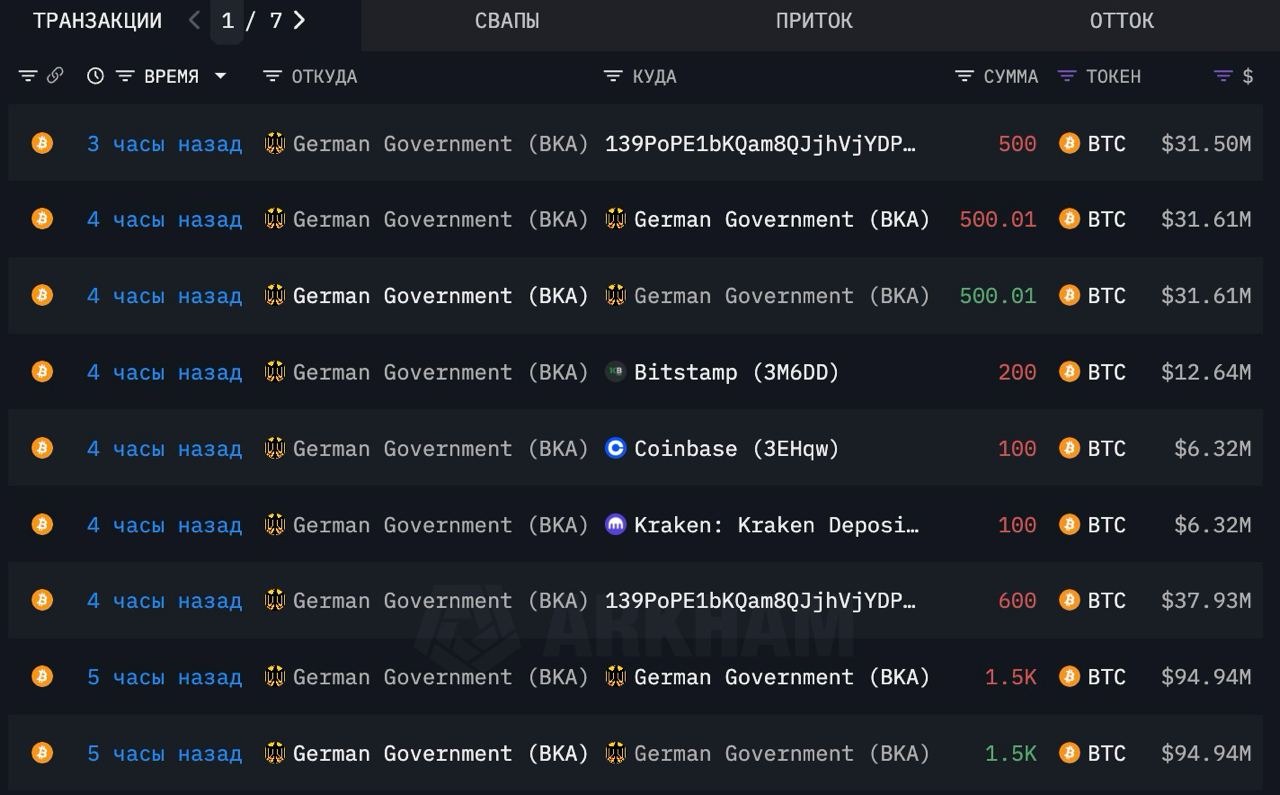The height and width of the screenshot is (795, 1280).
Task: Open the filter icon left of the chain link icon
Action: 28,76
